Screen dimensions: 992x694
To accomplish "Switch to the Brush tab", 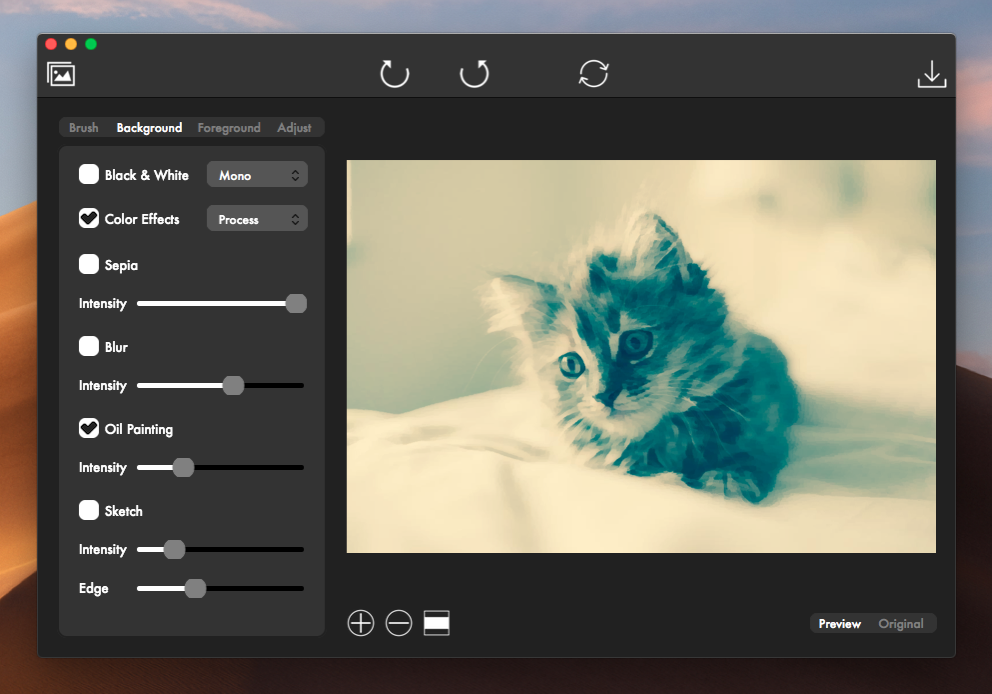I will pyautogui.click(x=84, y=128).
